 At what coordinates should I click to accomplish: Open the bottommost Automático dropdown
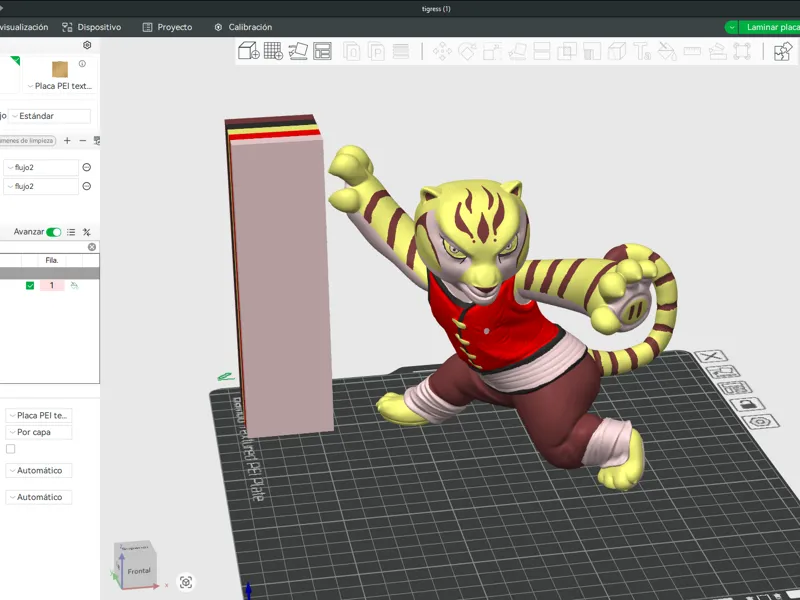[39, 497]
